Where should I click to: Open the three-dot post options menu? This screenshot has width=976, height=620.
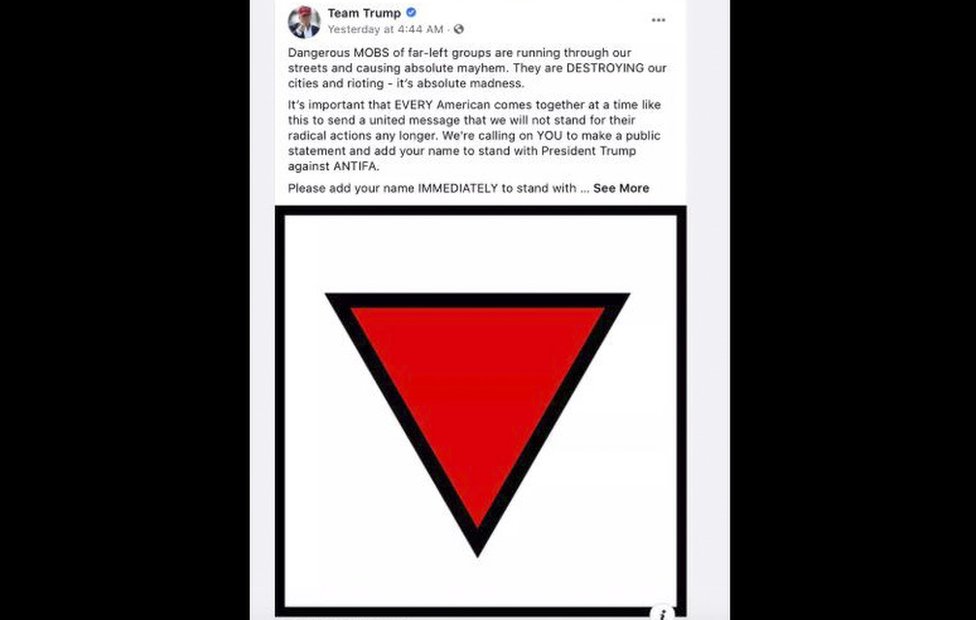658,21
